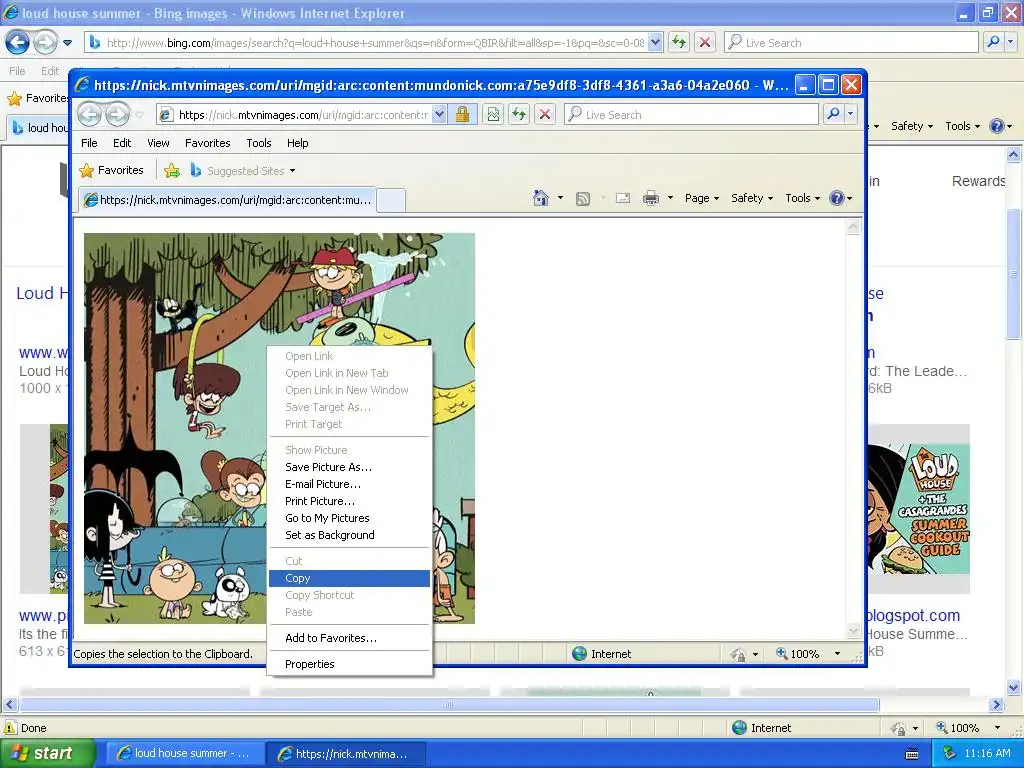Stop loading in front IE window
Viewport: 1024px width, 768px height.
click(545, 115)
